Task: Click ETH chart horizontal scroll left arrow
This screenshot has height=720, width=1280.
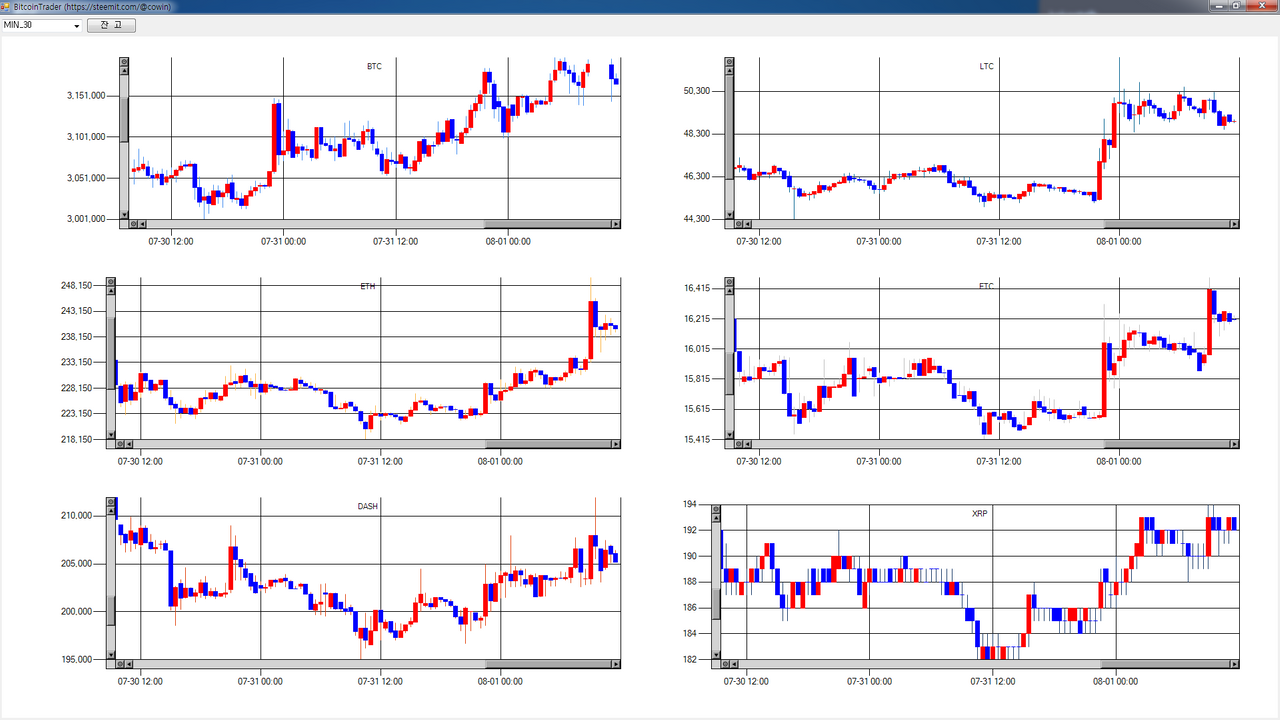Action: tap(130, 444)
